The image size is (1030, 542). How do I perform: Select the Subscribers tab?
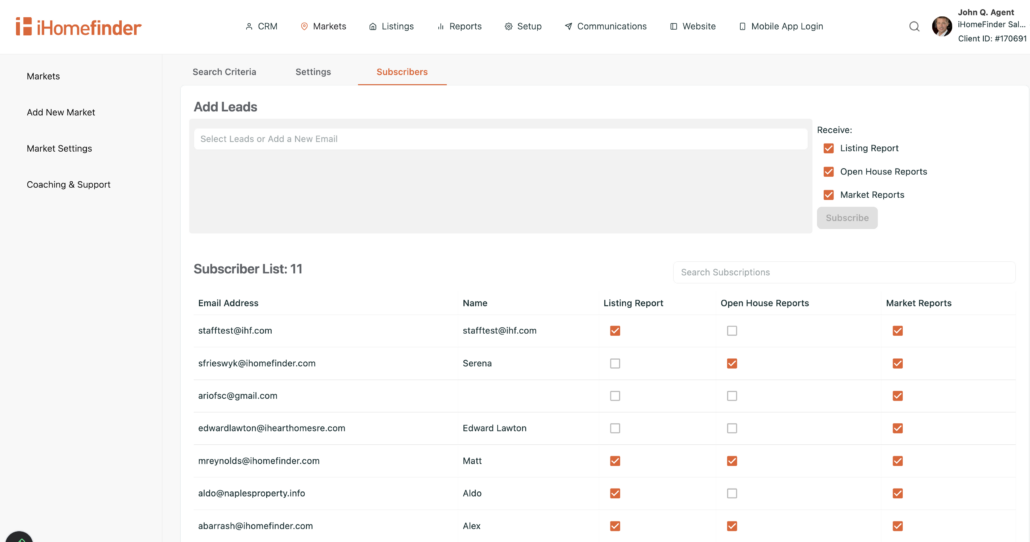click(x=402, y=72)
